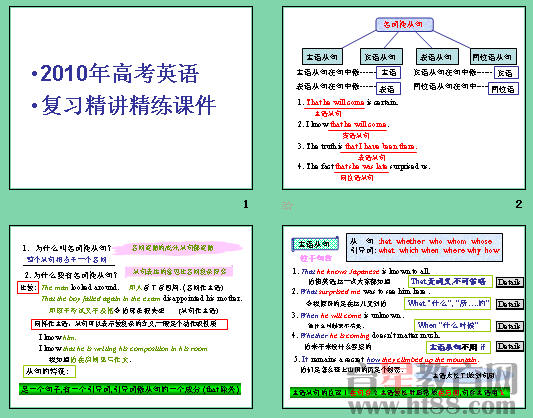Click the red-bordered 比较 box on slide 3
Image resolution: width=533 pixels, height=418 pixels.
coord(28,288)
